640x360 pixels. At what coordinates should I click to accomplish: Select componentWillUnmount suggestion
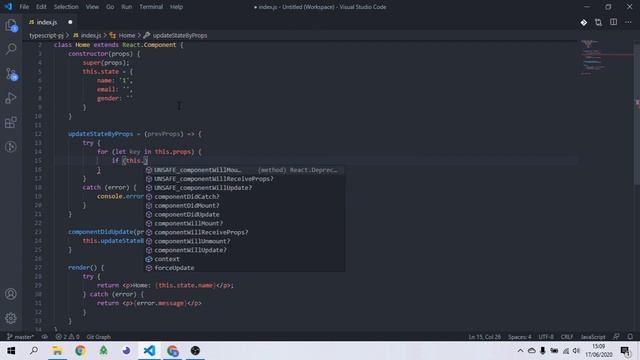tap(245, 241)
